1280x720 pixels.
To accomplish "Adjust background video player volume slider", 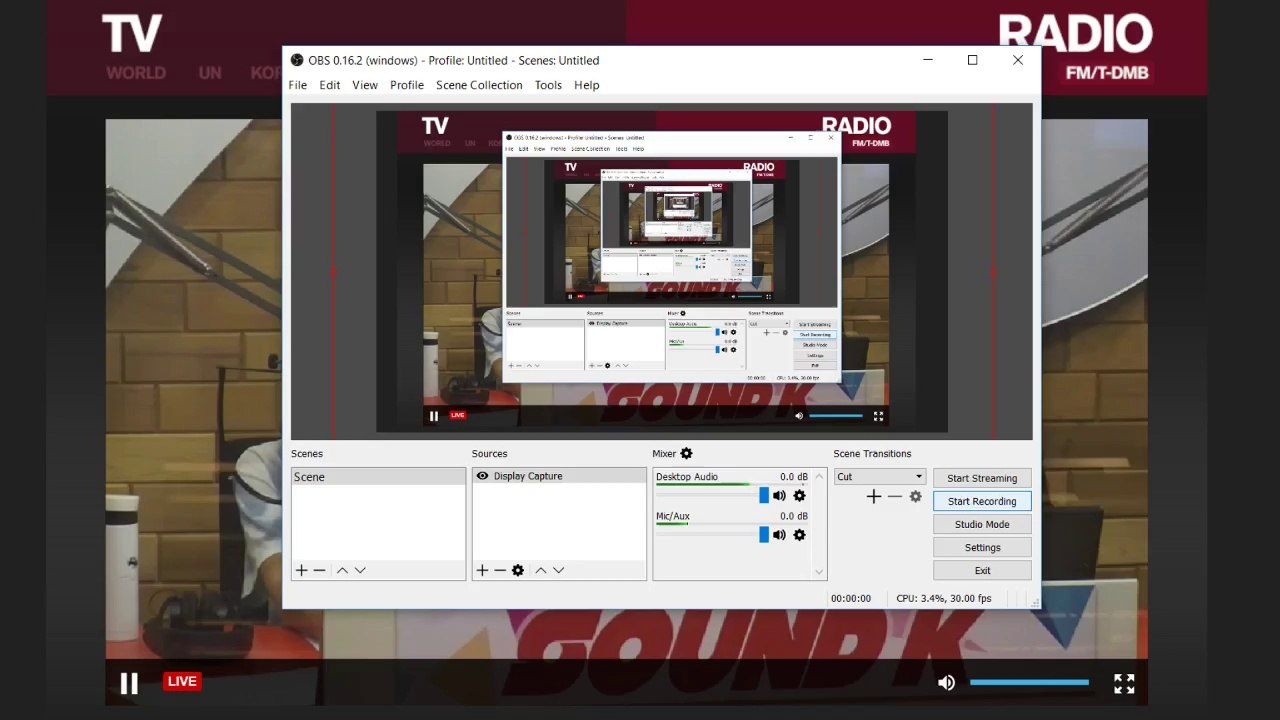I will coord(1029,682).
